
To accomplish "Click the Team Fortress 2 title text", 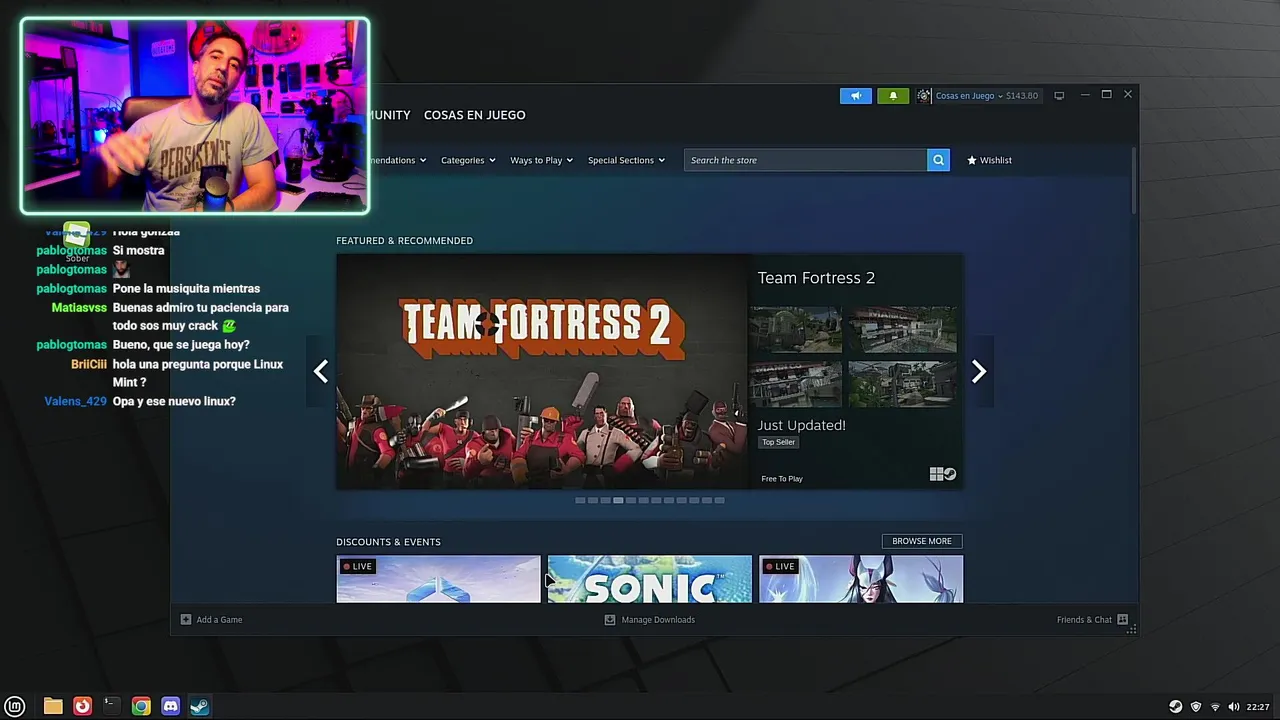I will point(816,278).
